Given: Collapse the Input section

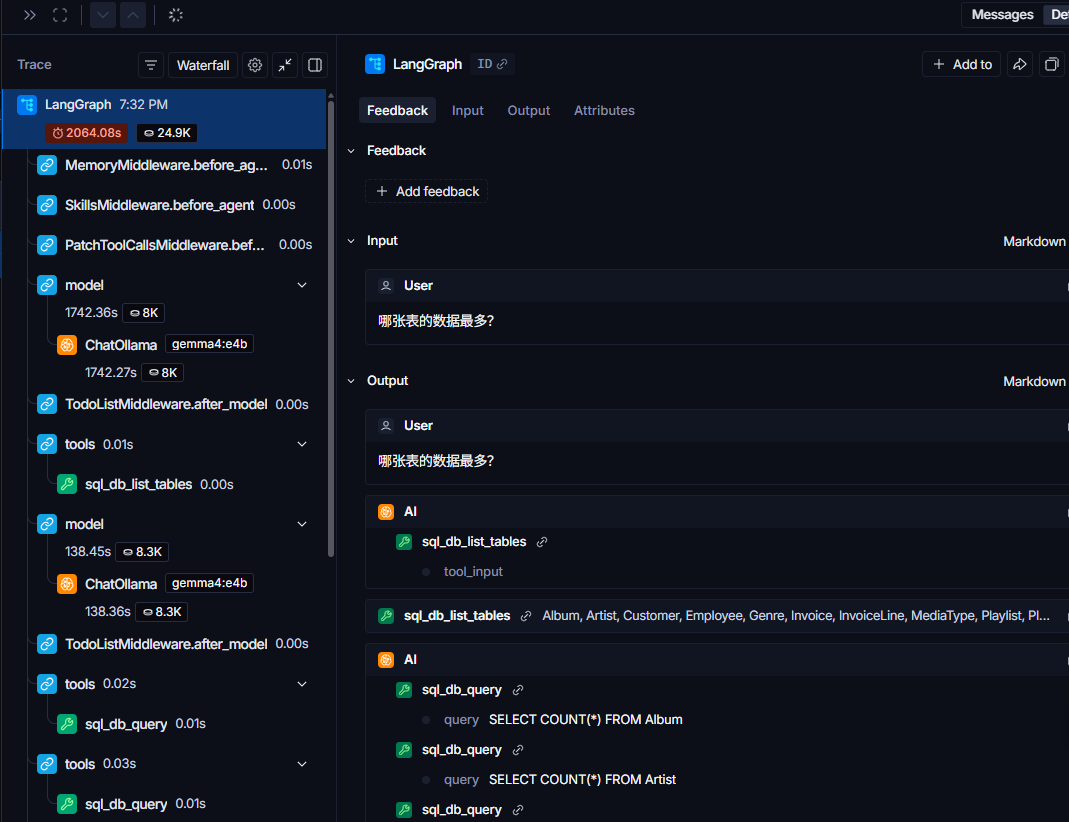Looking at the screenshot, I should pyautogui.click(x=351, y=241).
